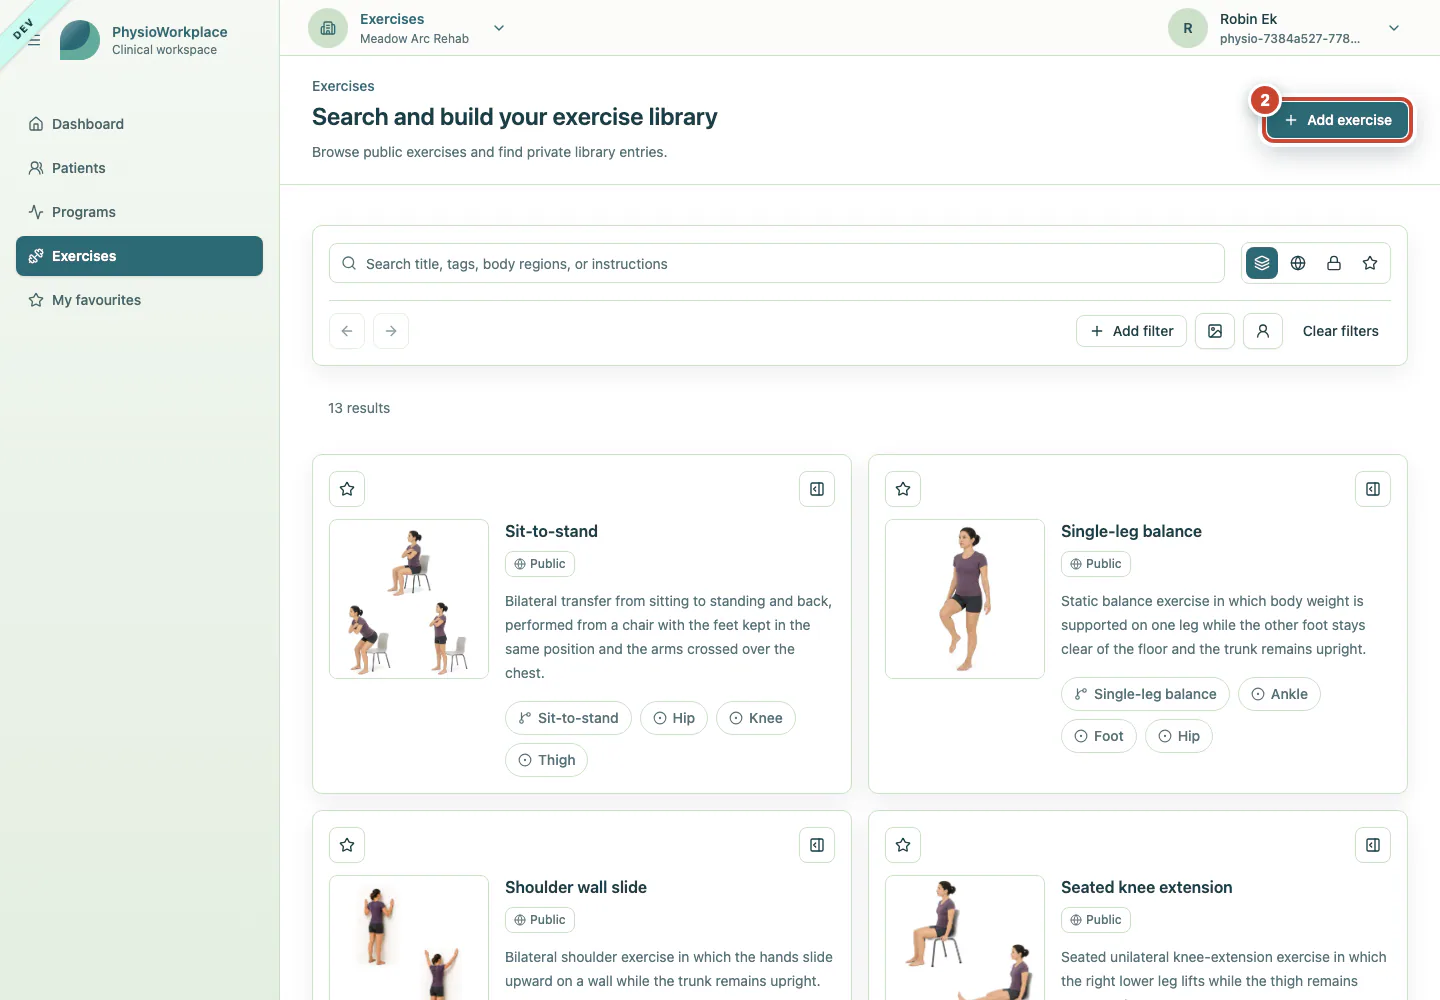Open Dashboard in the sidebar
1440x1000 pixels.
coord(139,124)
